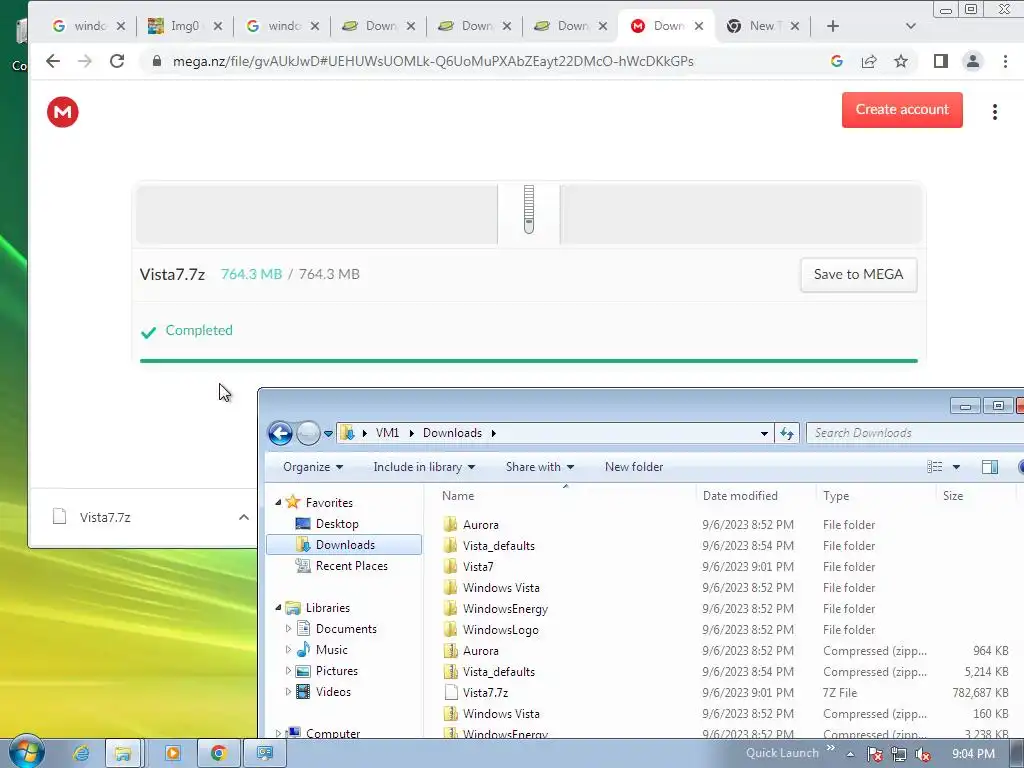Open Windows Media Player taskbar icon
The image size is (1024, 768).
click(x=173, y=753)
